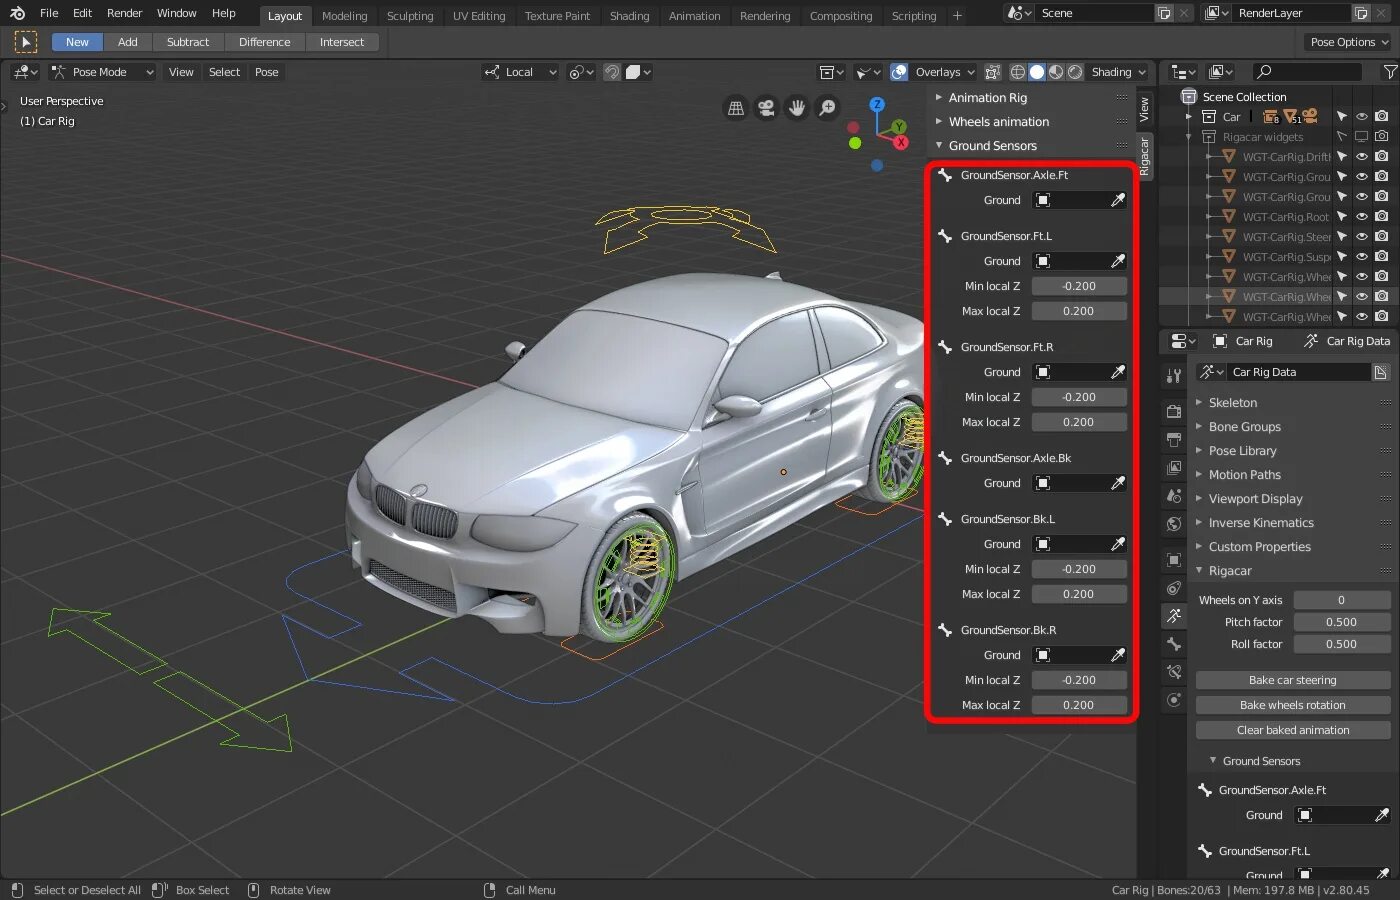Open the Render properties tab

coord(1174,412)
